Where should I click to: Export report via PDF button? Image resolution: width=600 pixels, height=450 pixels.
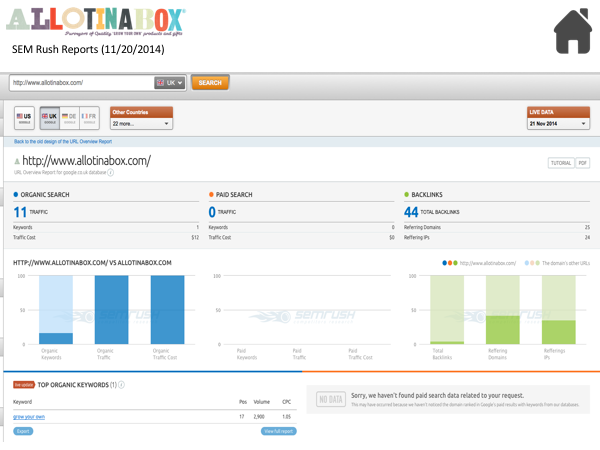(x=582, y=163)
